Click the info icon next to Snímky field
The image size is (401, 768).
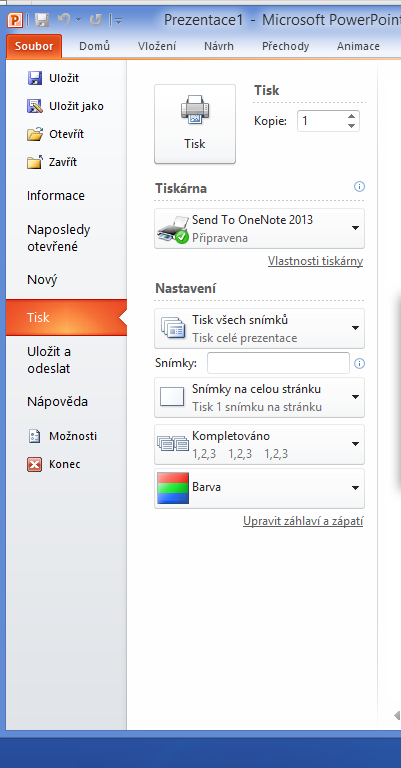click(x=359, y=363)
